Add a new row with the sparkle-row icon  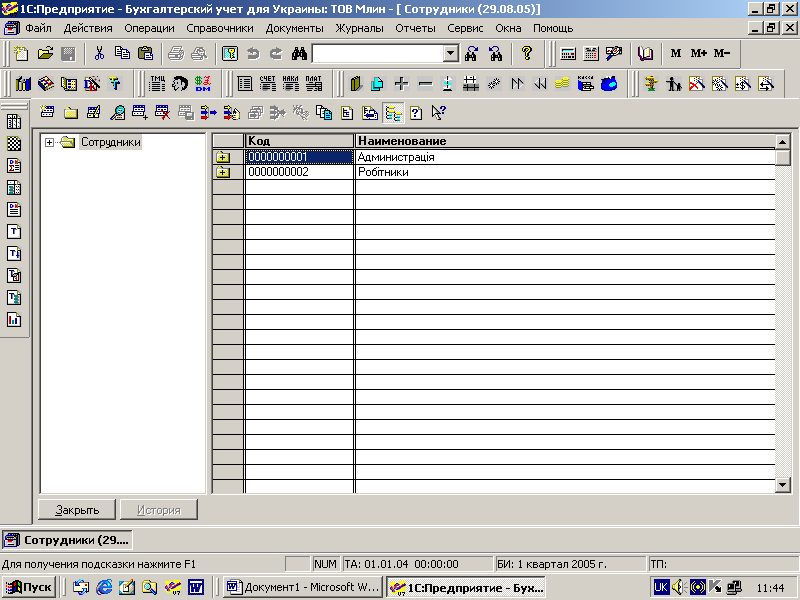click(47, 112)
